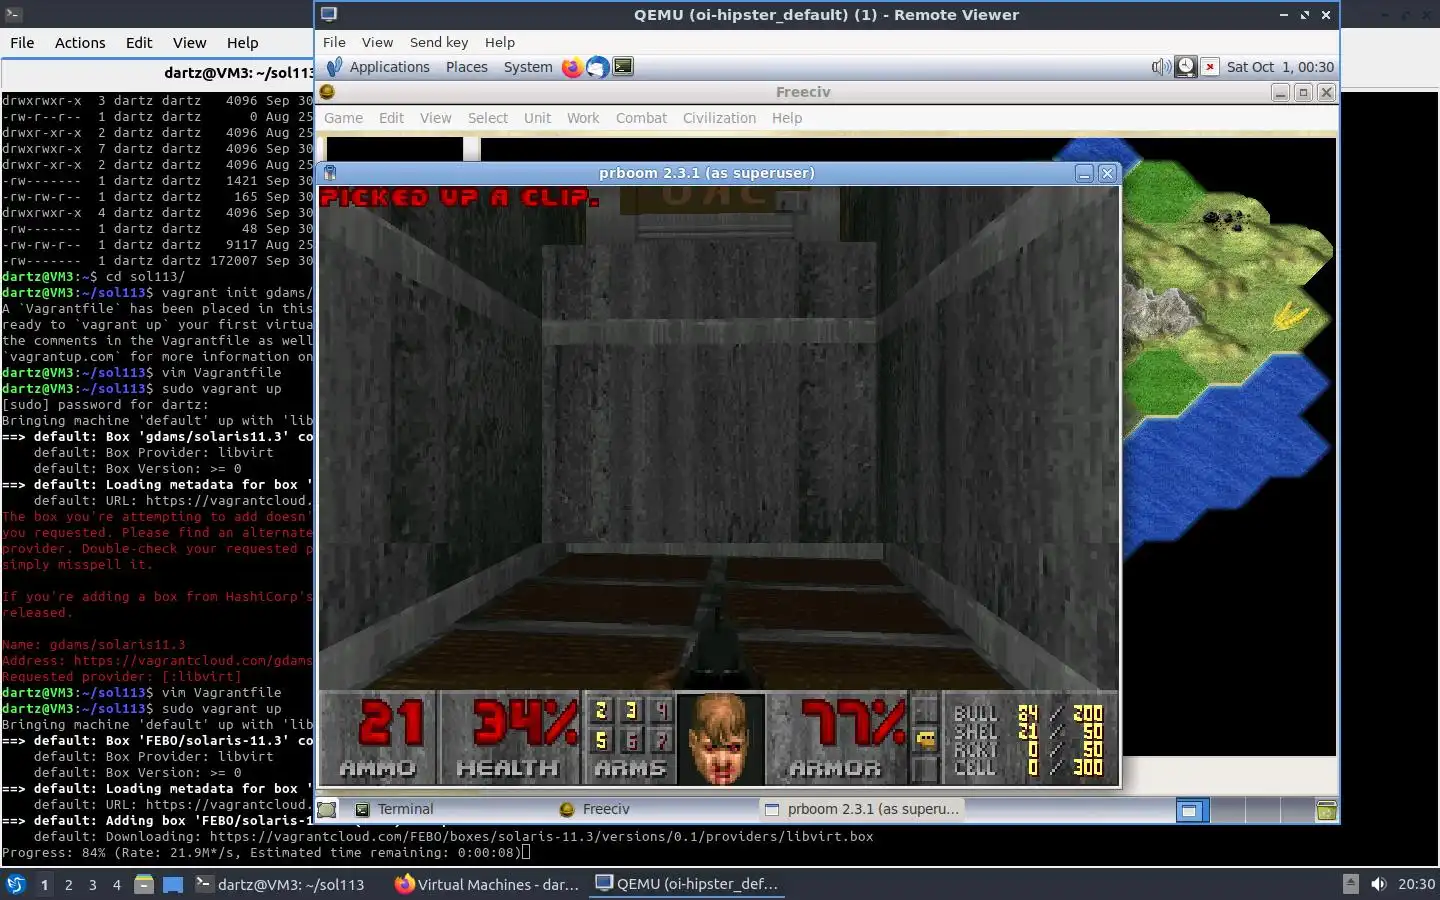Open Remote Viewer File menu
Screen dimensions: 1440x900
[334, 42]
